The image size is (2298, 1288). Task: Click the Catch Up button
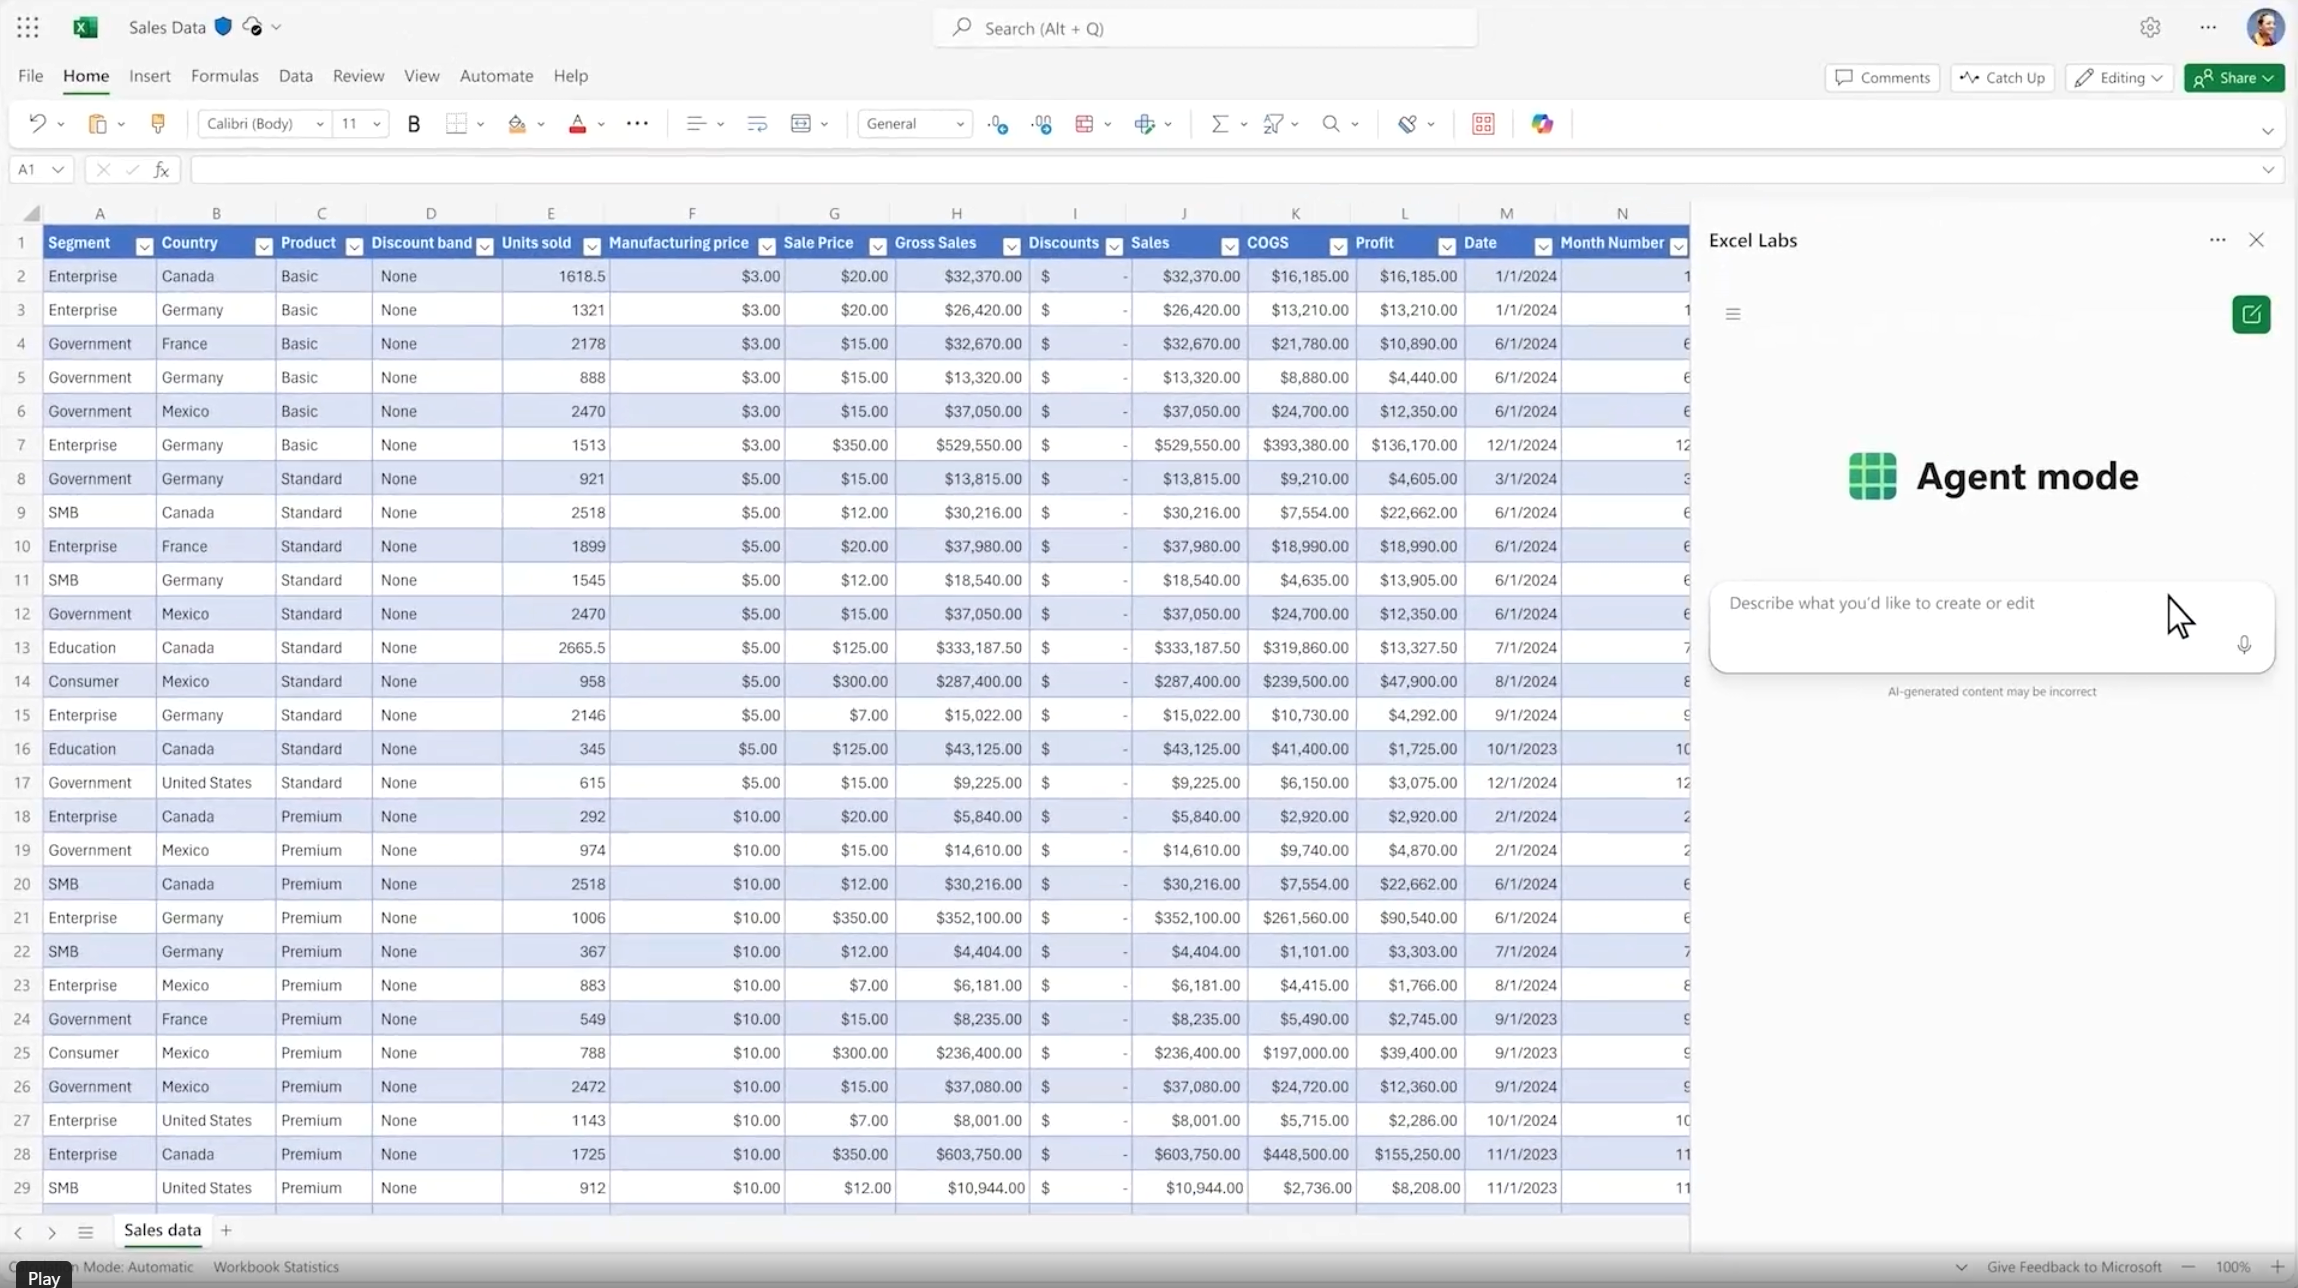click(x=2002, y=78)
